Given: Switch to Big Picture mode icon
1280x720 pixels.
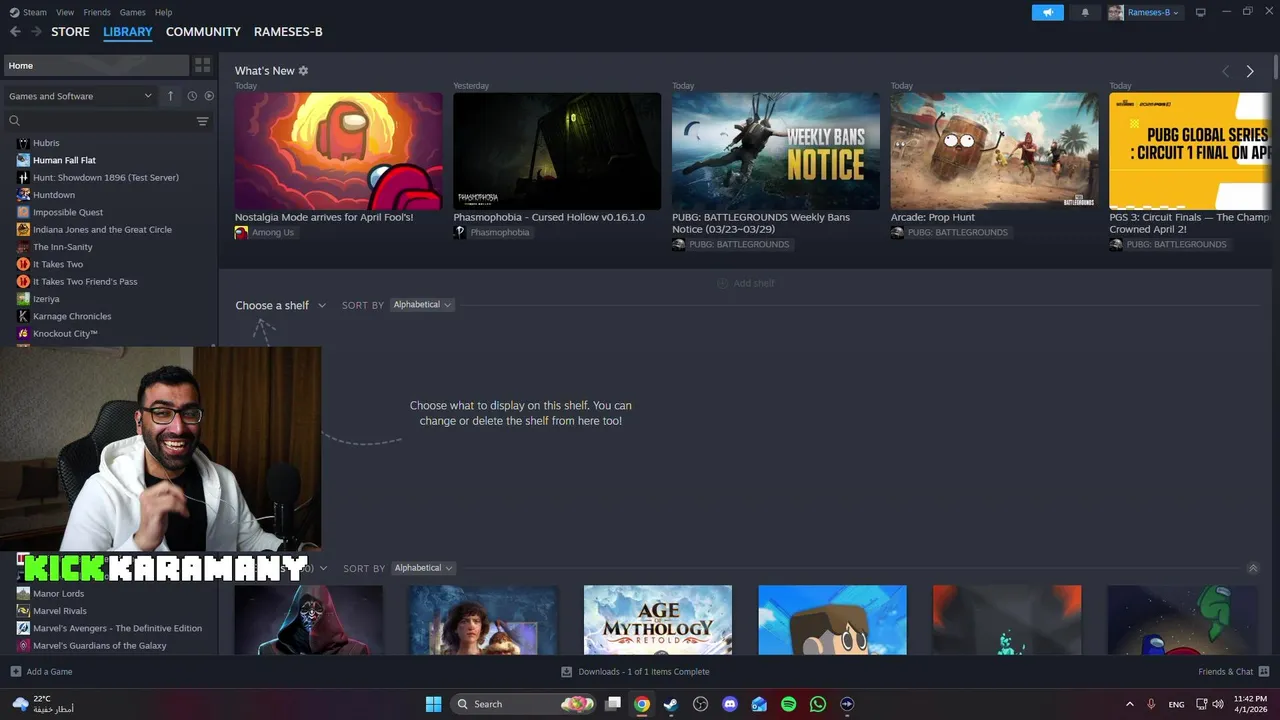Looking at the screenshot, I should [1201, 12].
